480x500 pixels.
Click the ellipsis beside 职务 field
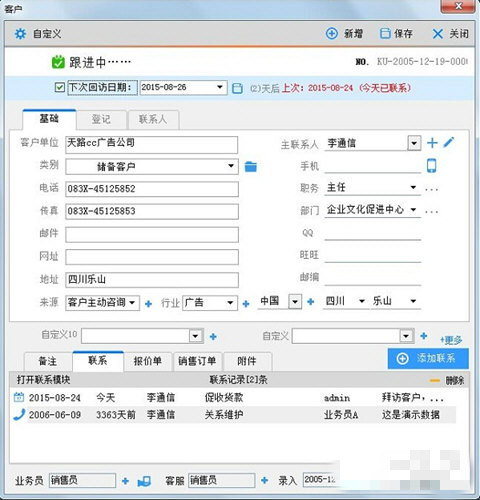[x=432, y=189]
